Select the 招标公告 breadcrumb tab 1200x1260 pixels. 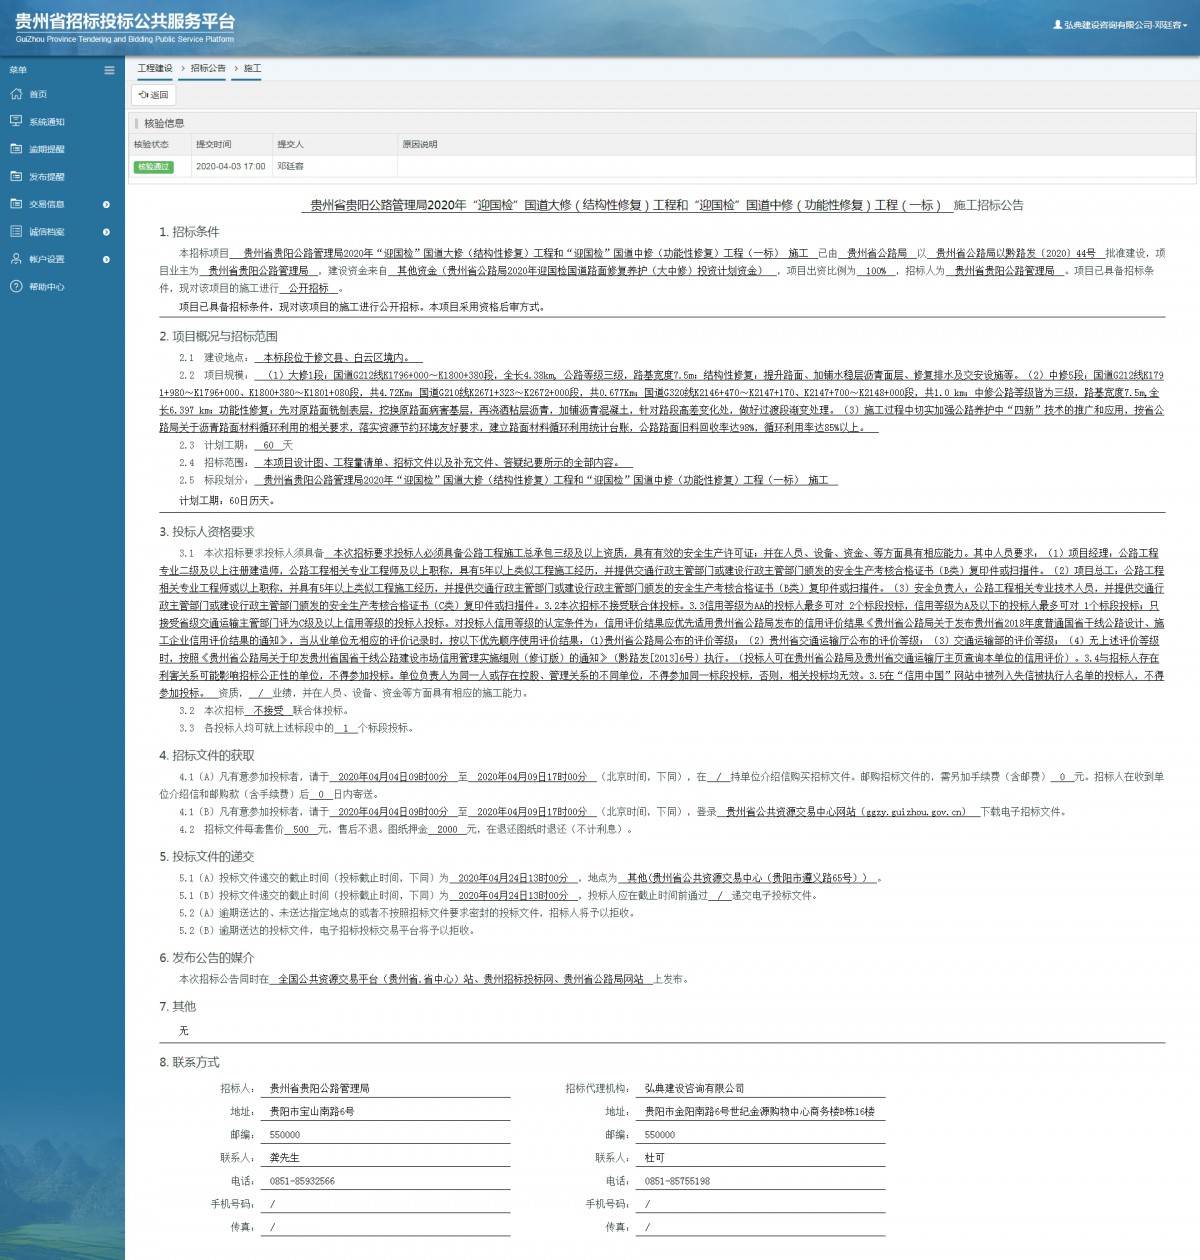(x=208, y=68)
